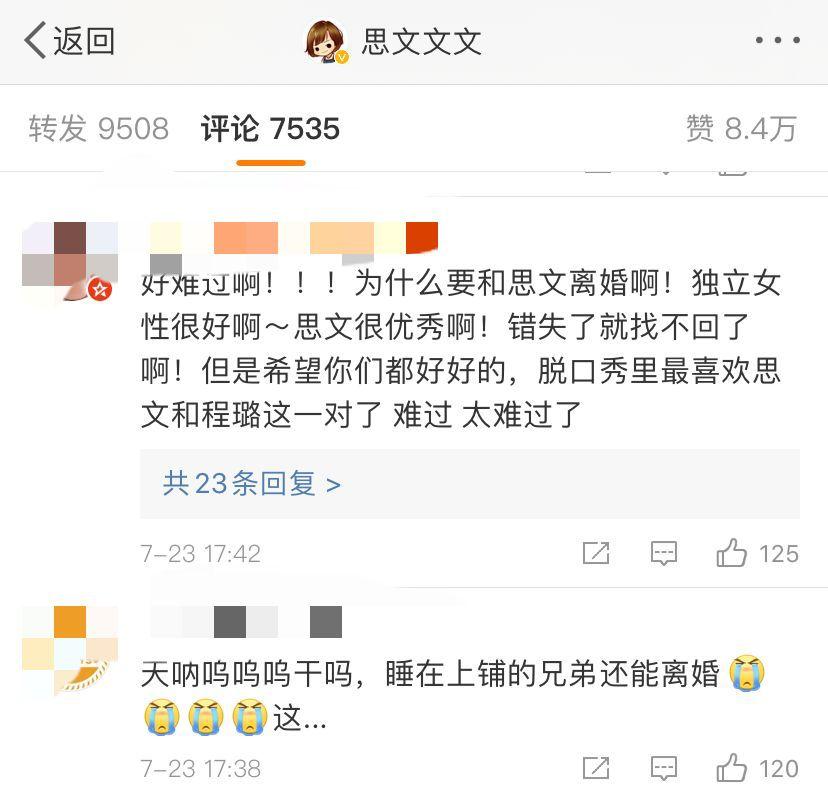Like the comment with 125 likes
Screen dimensions: 828x788
[757, 553]
